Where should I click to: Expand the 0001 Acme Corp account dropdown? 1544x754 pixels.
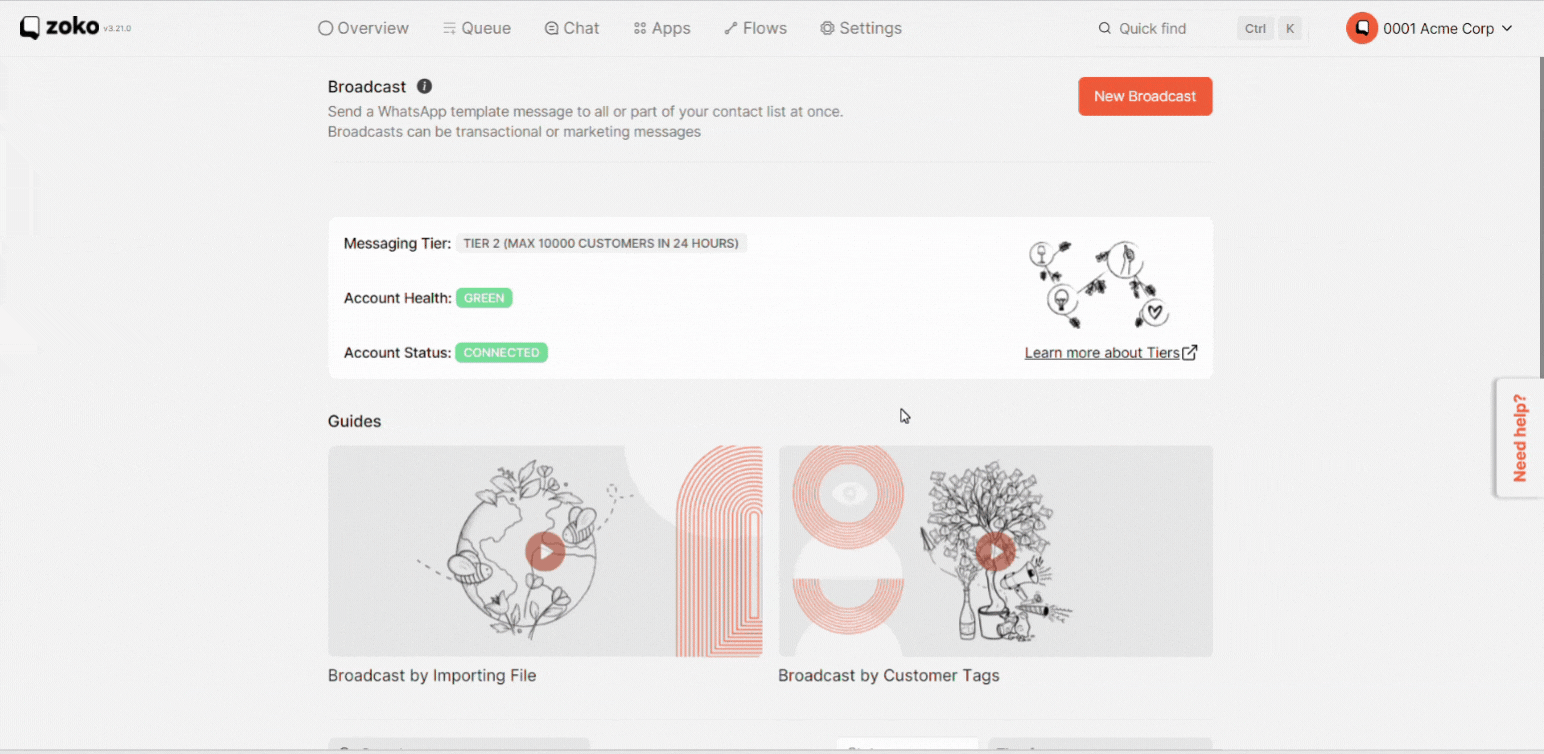pos(1507,29)
